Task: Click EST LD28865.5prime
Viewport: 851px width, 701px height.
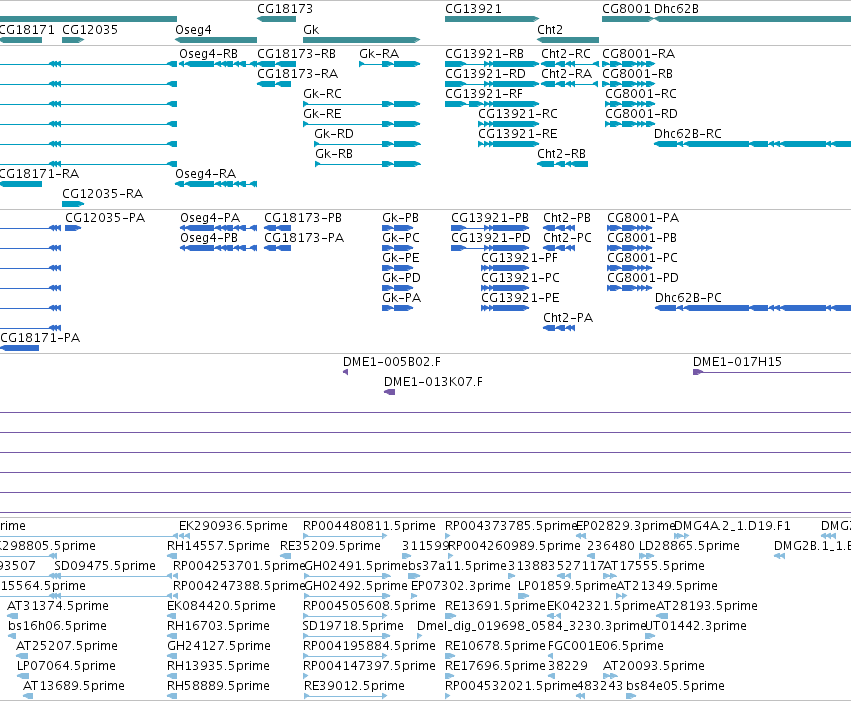Action: pos(689,546)
